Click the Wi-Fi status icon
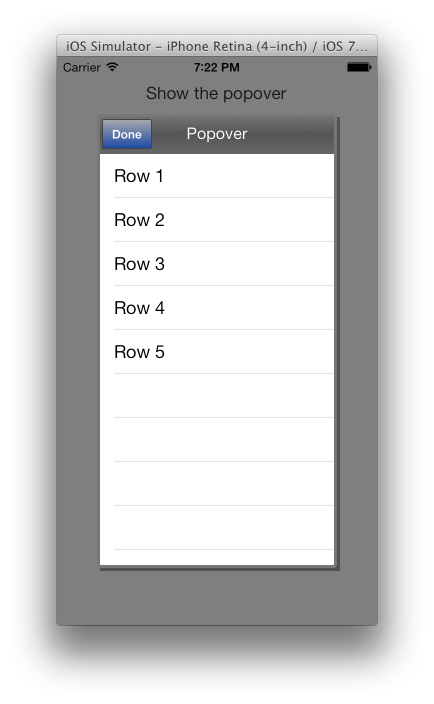This screenshot has height=704, width=434. point(112,67)
